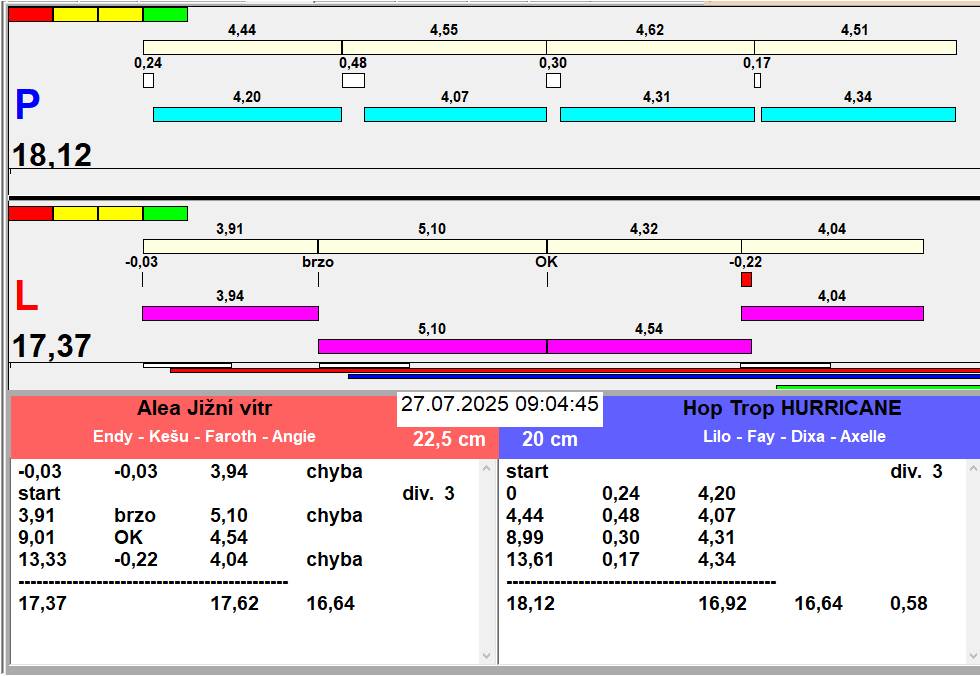Click the red start light in lane P
The height and width of the screenshot is (676, 980).
(31, 14)
